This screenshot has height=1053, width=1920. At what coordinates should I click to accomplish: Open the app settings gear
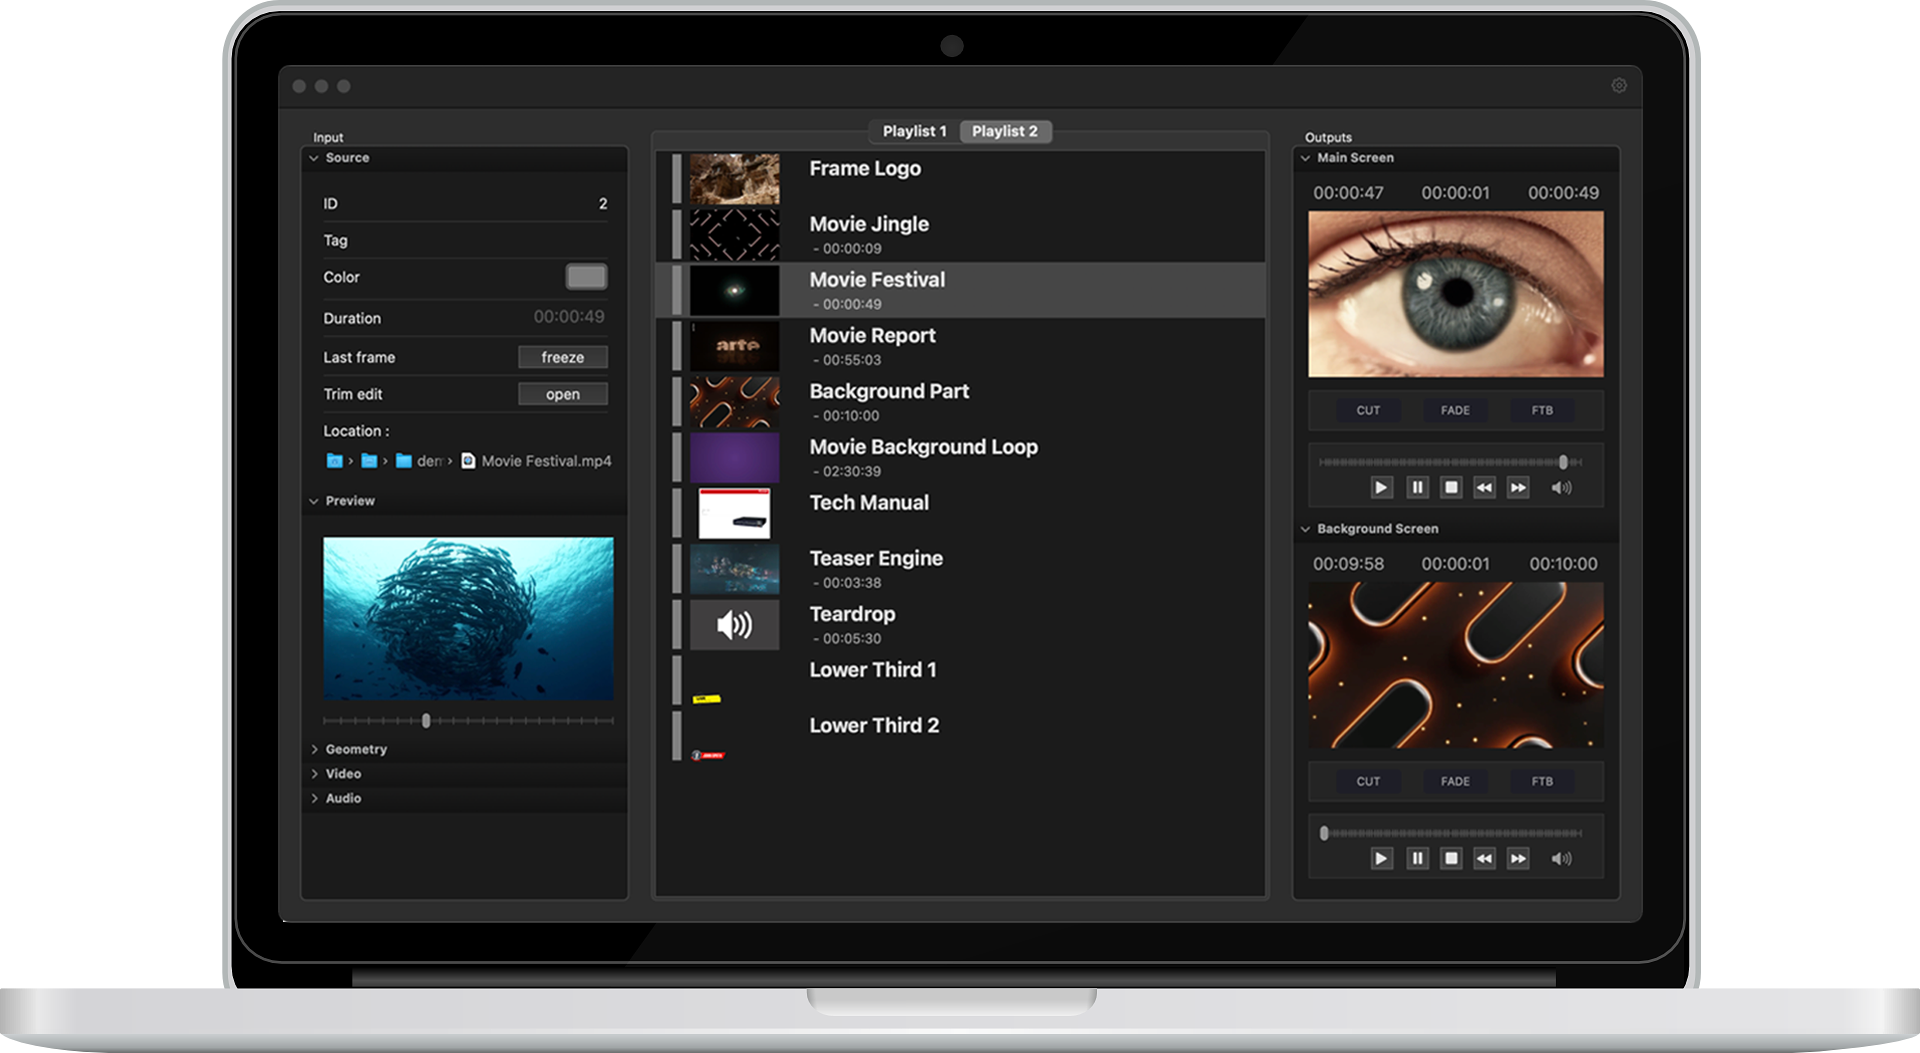point(1620,86)
